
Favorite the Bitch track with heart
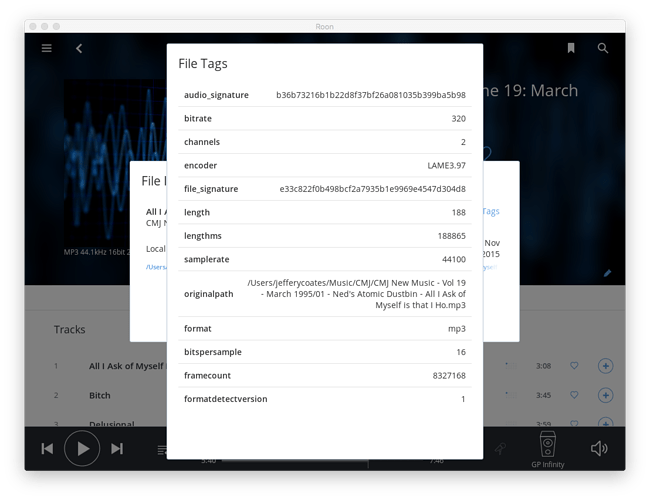click(x=574, y=395)
